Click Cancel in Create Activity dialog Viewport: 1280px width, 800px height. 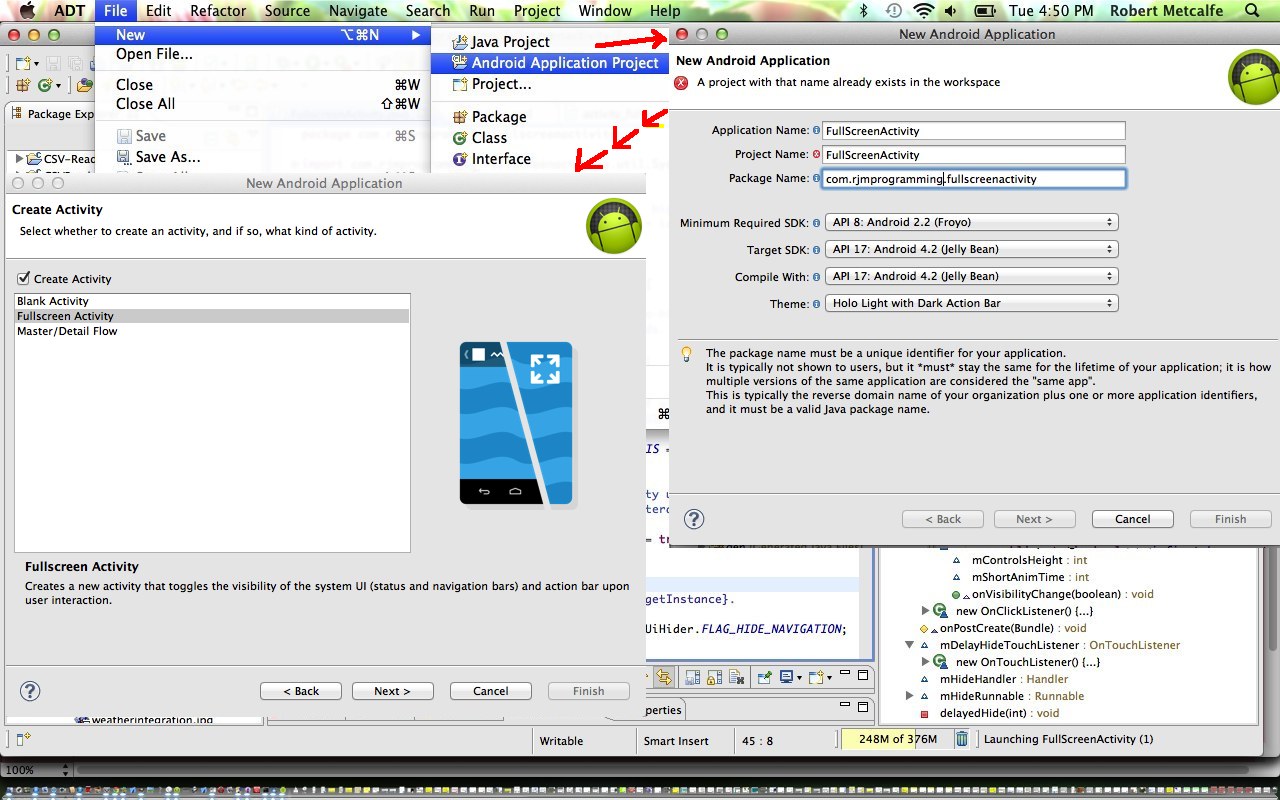(x=491, y=691)
